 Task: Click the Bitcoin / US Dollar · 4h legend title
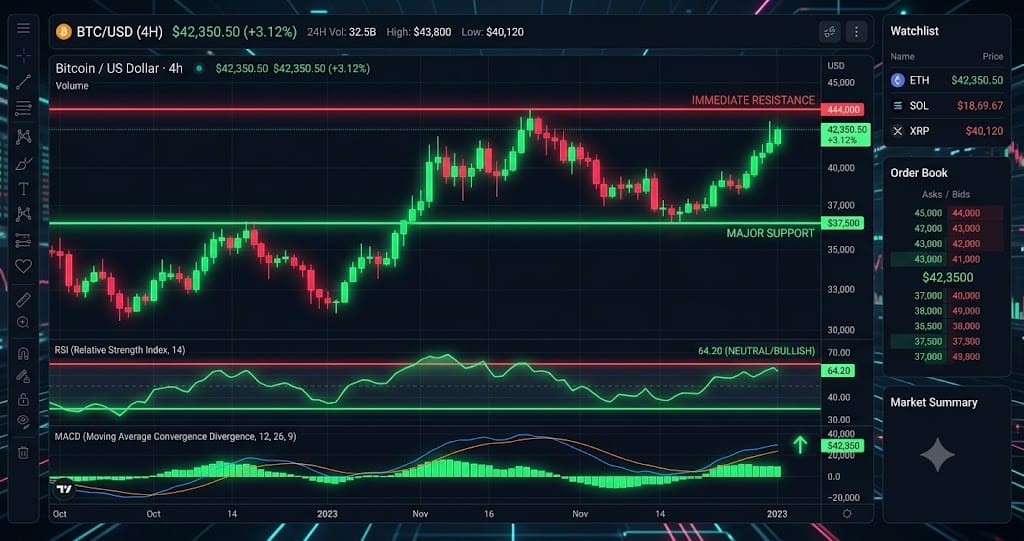pyautogui.click(x=119, y=68)
